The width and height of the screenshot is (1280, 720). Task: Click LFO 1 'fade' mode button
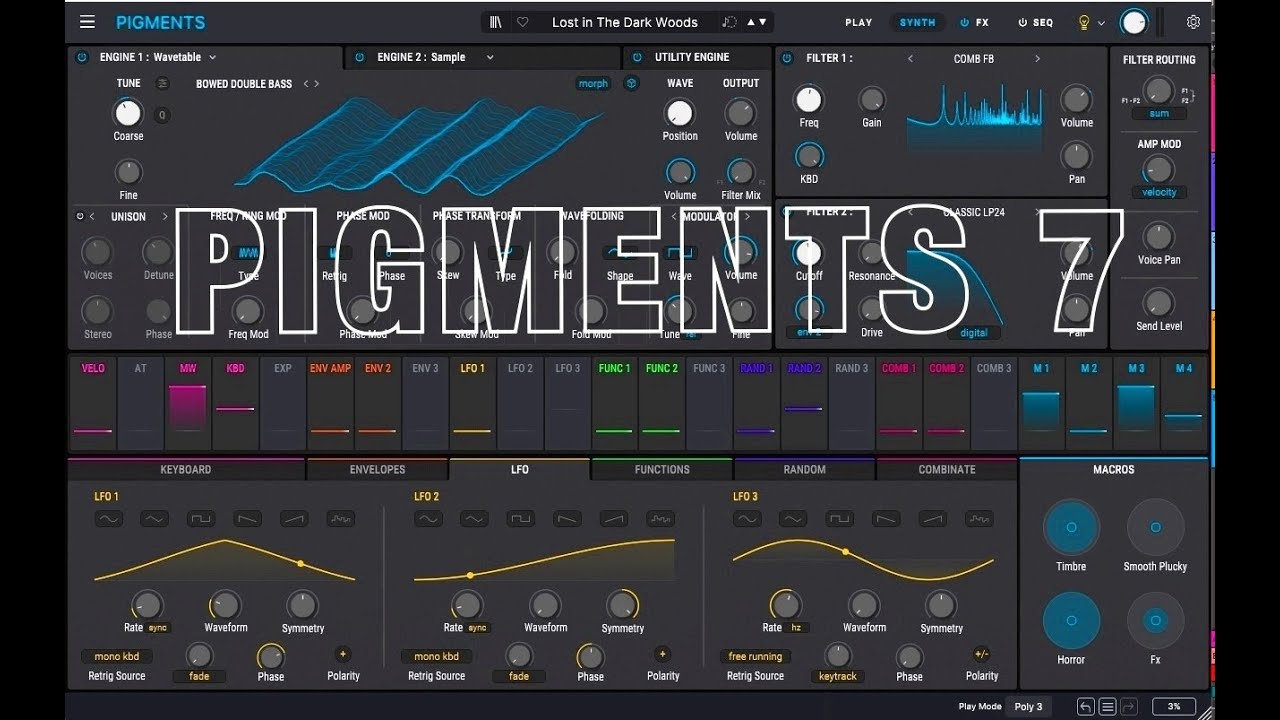[x=199, y=676]
